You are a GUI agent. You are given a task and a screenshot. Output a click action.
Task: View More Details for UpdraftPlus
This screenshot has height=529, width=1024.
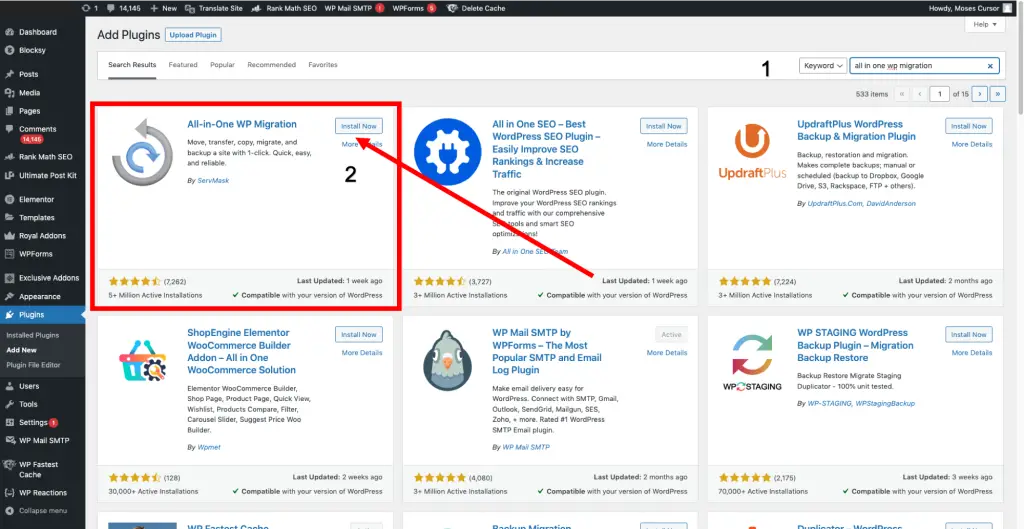coord(972,144)
